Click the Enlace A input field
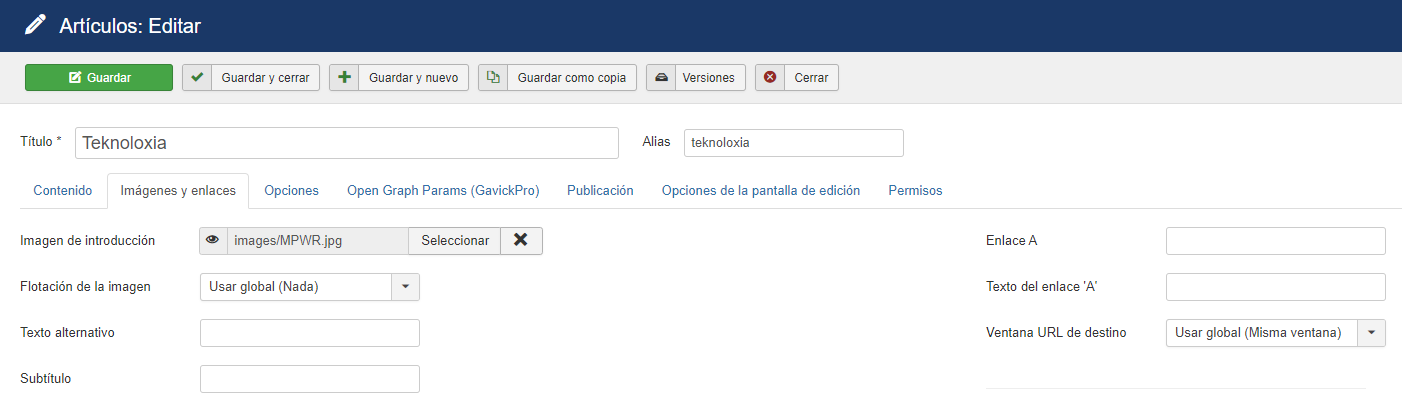This screenshot has width=1402, height=411. (1276, 241)
